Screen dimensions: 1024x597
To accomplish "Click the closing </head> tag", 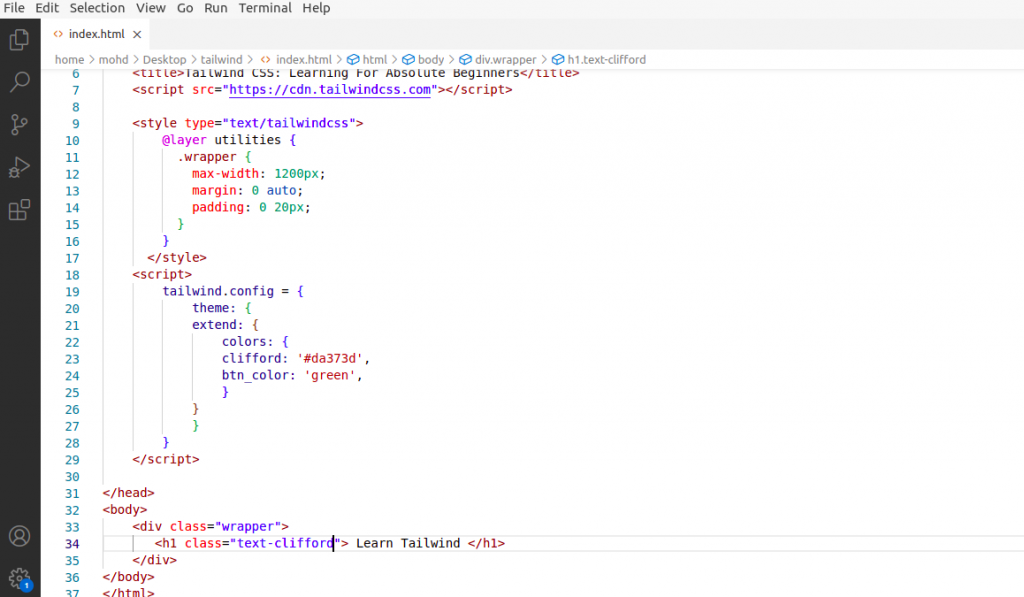I will click(129, 492).
